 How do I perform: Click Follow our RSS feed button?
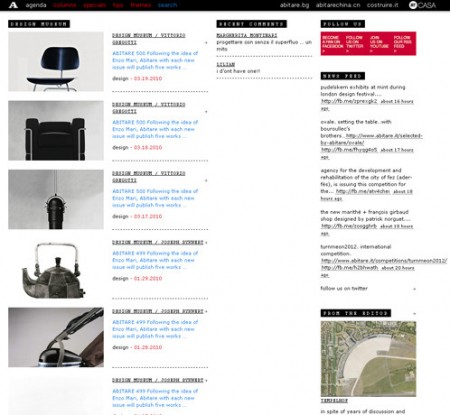[x=402, y=44]
